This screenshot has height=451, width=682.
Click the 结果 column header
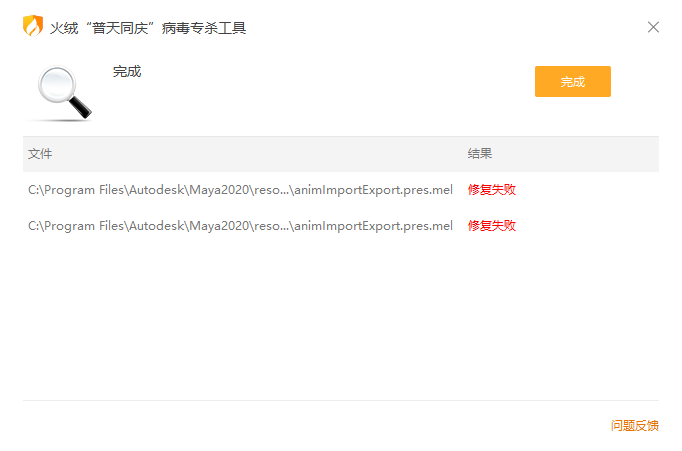pos(480,154)
